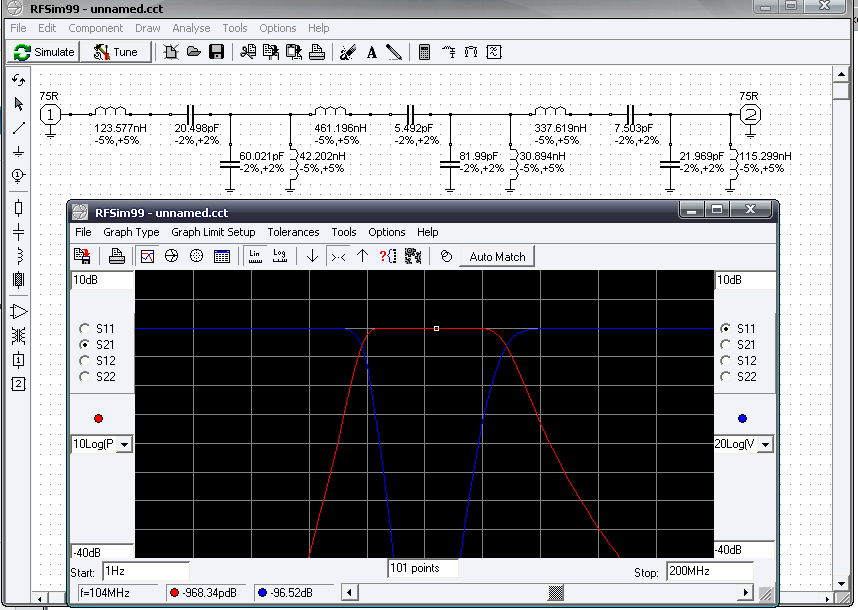Select S12 for the left red trace
This screenshot has width=858, height=610.
click(x=84, y=361)
